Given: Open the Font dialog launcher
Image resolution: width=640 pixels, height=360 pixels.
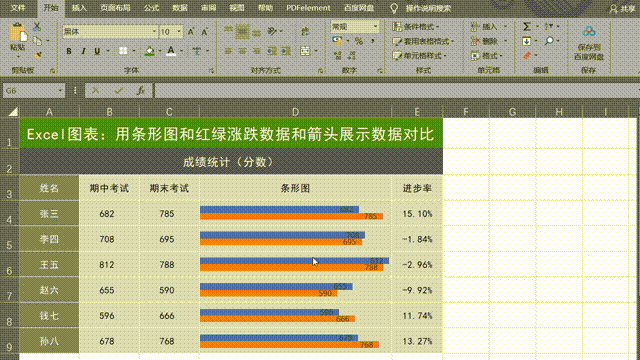Looking at the screenshot, I should pos(211,71).
